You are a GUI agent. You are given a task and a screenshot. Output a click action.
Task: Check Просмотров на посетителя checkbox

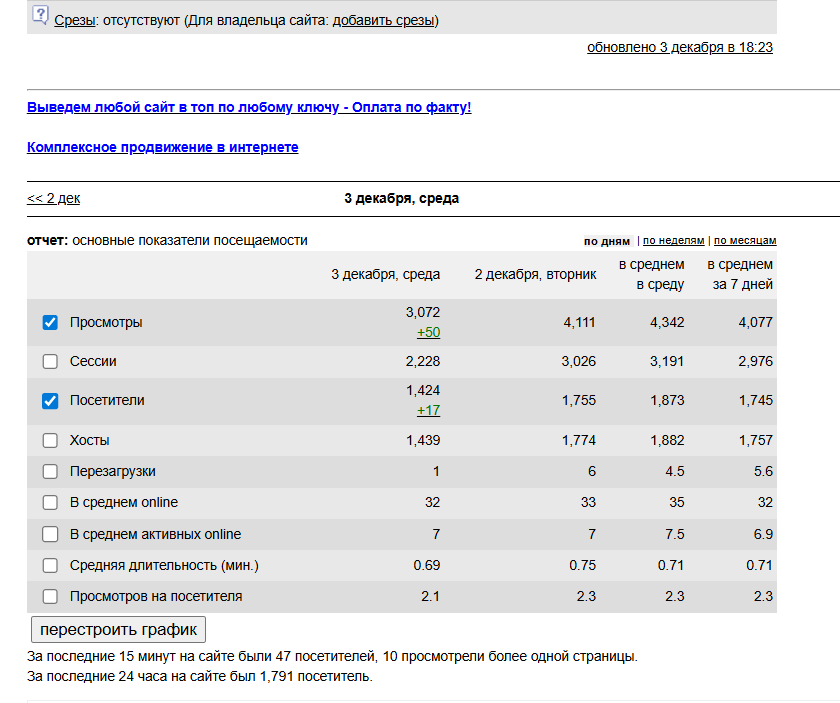coord(50,596)
